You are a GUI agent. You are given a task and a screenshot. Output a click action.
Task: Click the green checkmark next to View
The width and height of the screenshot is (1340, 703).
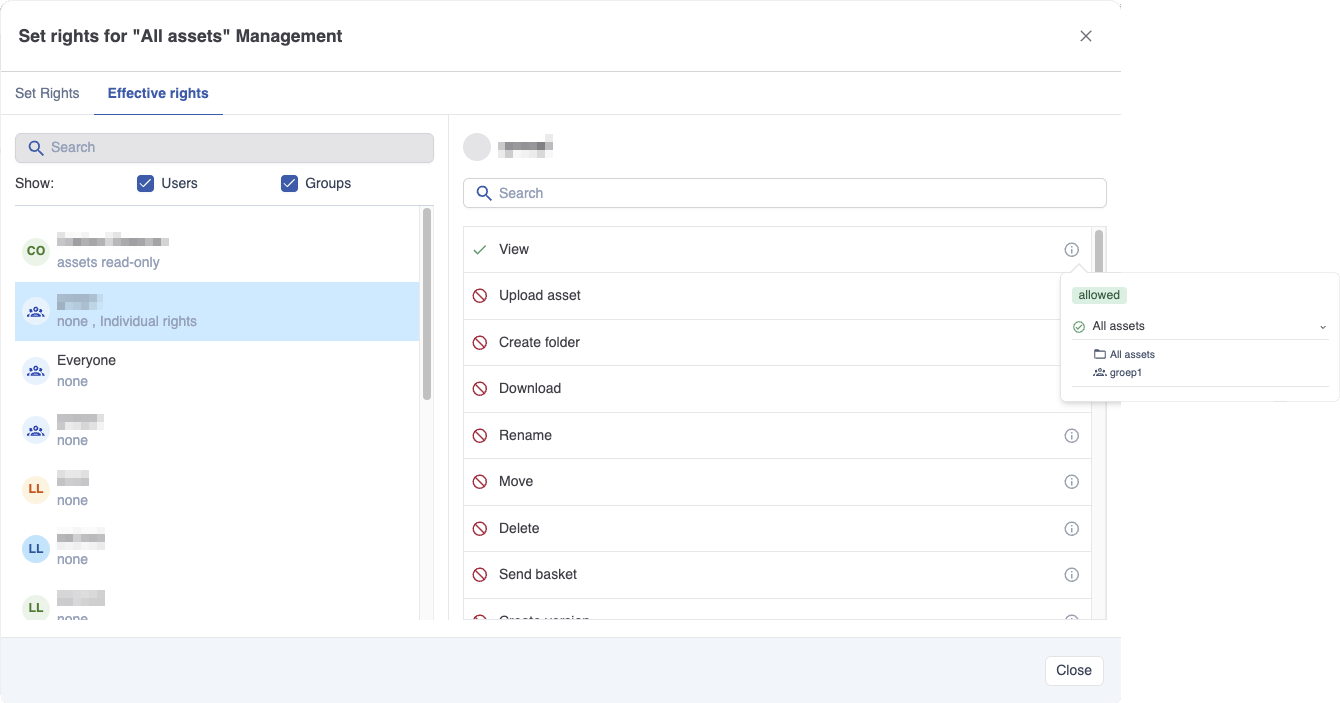point(480,250)
